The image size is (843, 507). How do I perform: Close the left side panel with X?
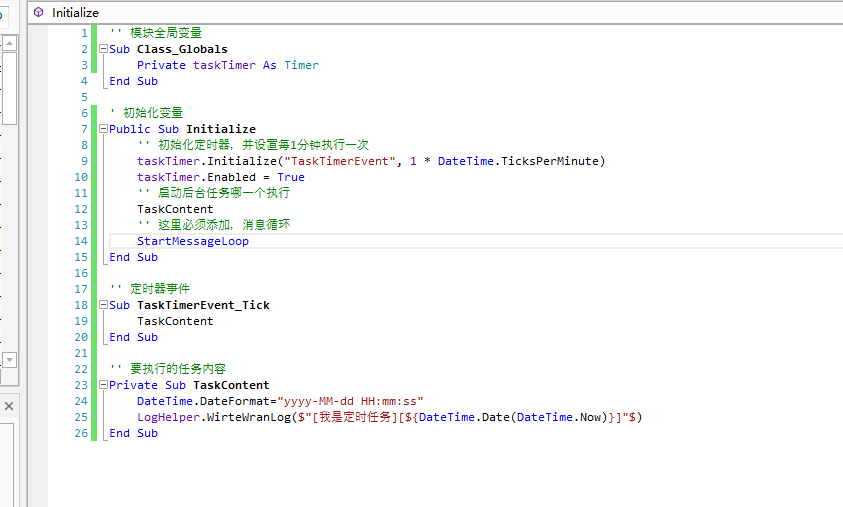coord(9,406)
